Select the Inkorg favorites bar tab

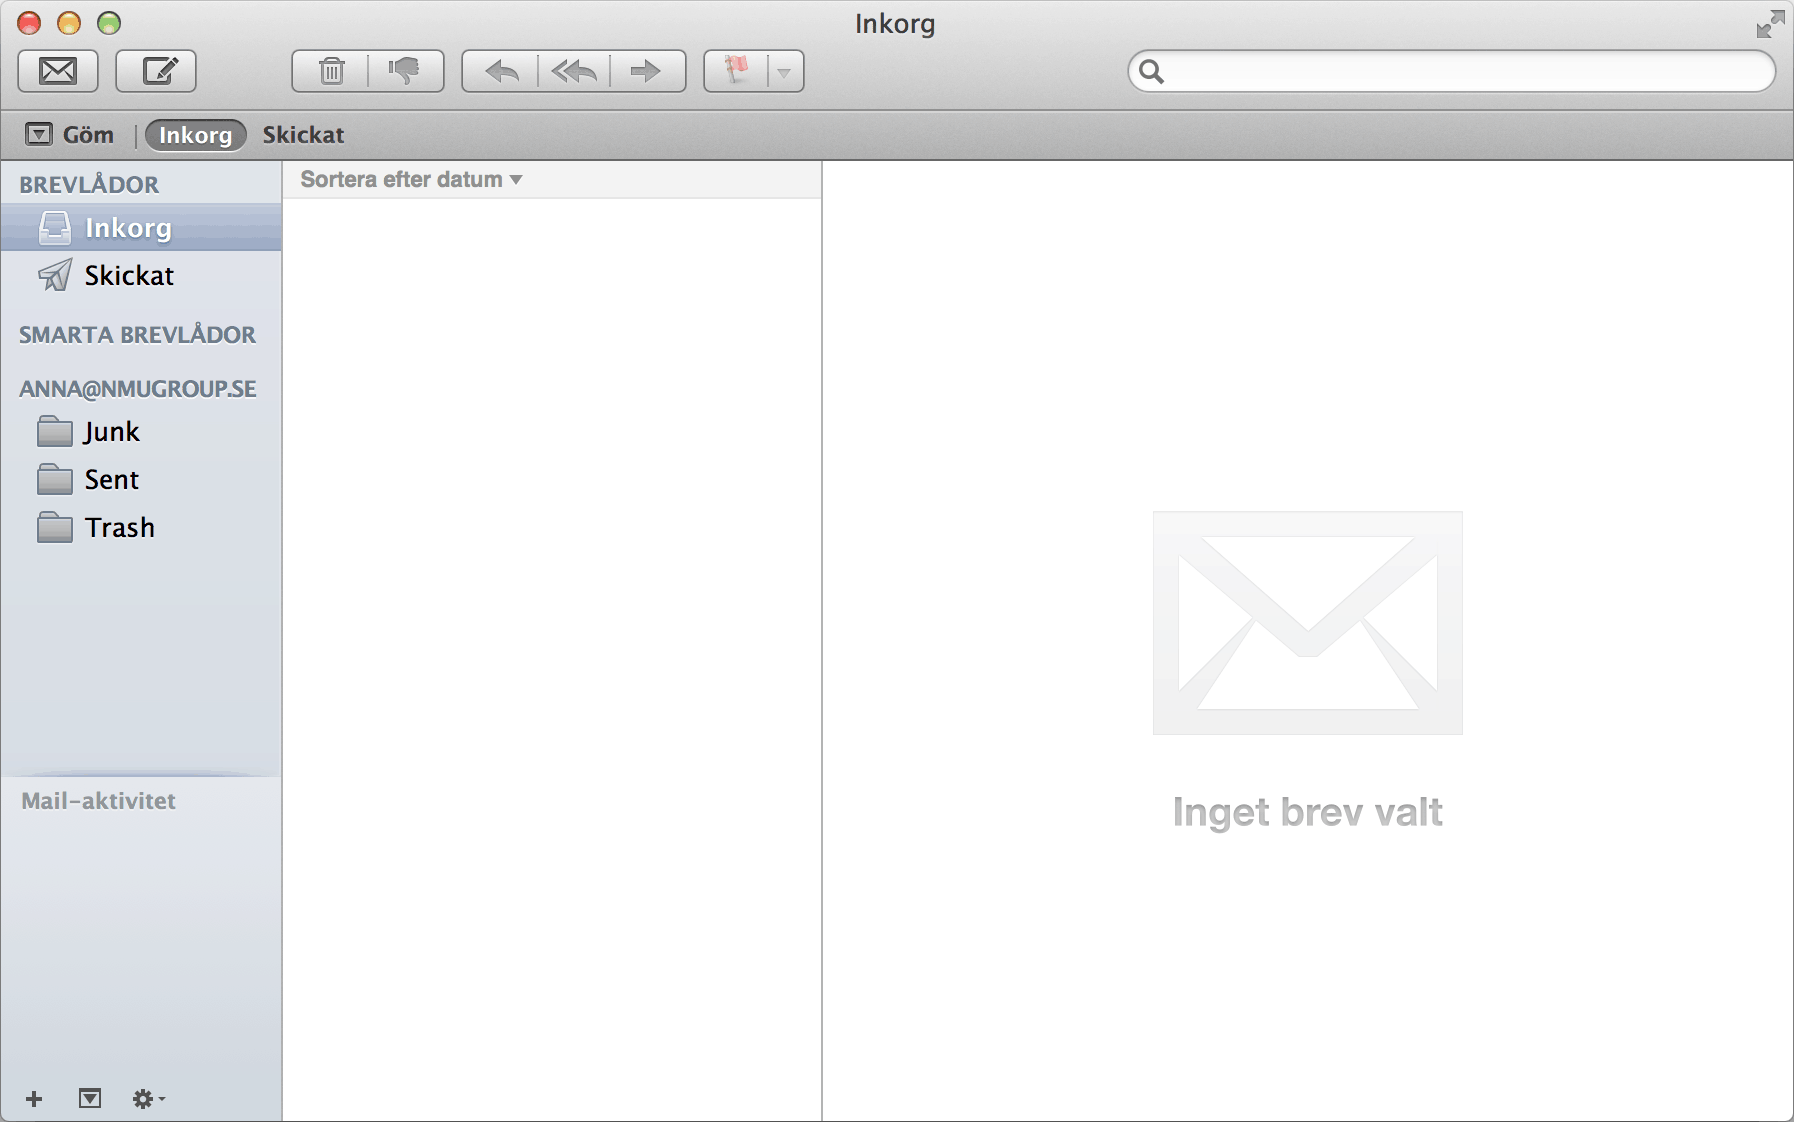tap(196, 135)
